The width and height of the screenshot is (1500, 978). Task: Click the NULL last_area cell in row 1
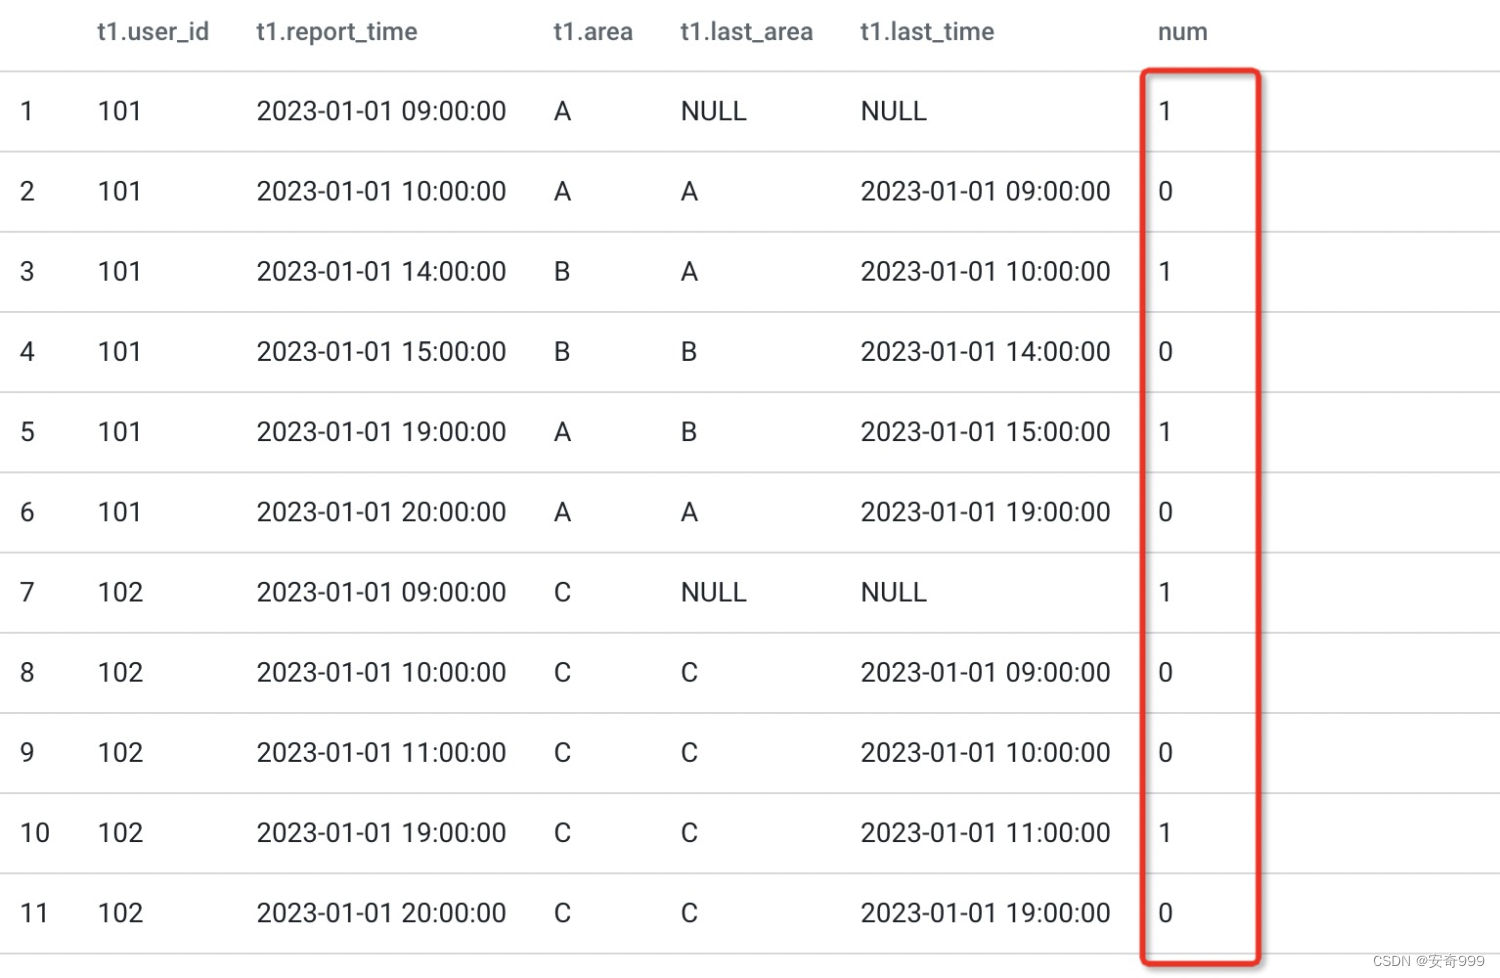tap(714, 111)
